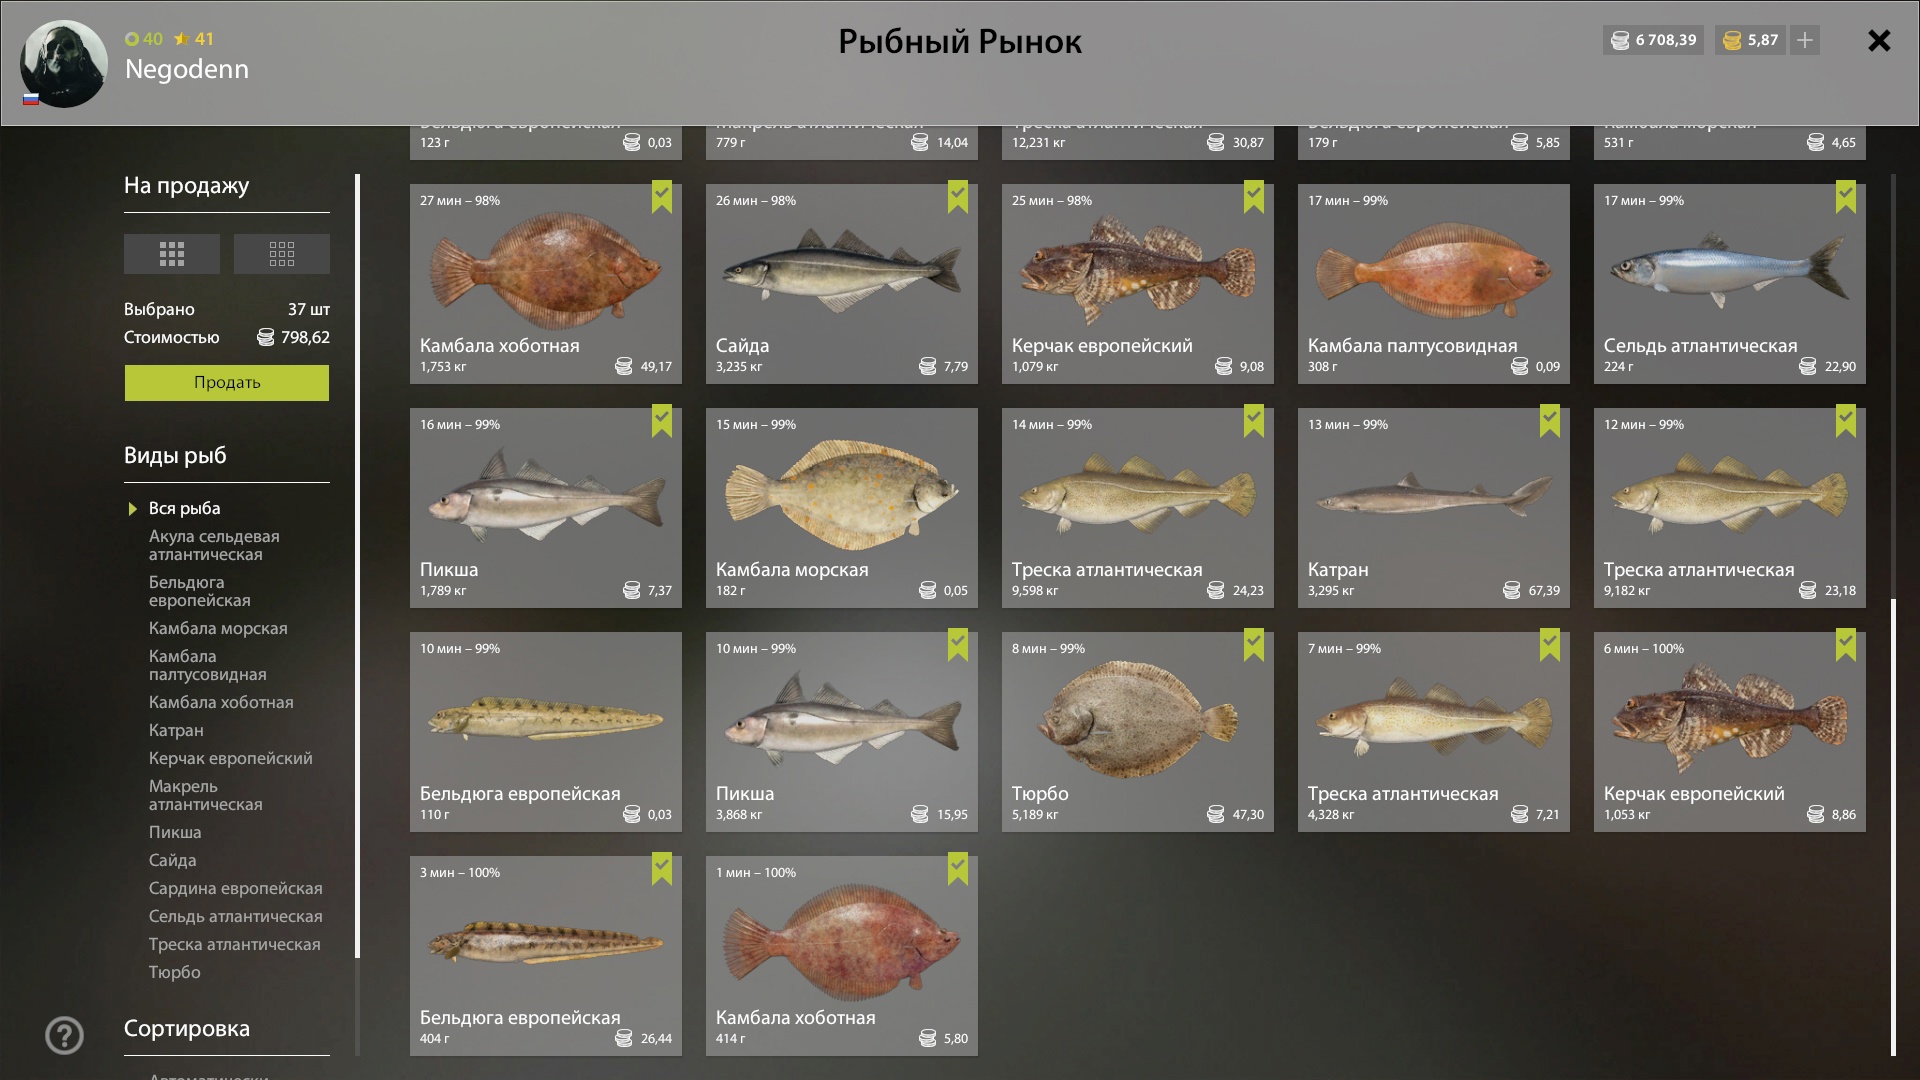Image resolution: width=1920 pixels, height=1080 pixels.
Task: Select Бельдюга европейская 110 г unselected card
Action: pos(546,732)
